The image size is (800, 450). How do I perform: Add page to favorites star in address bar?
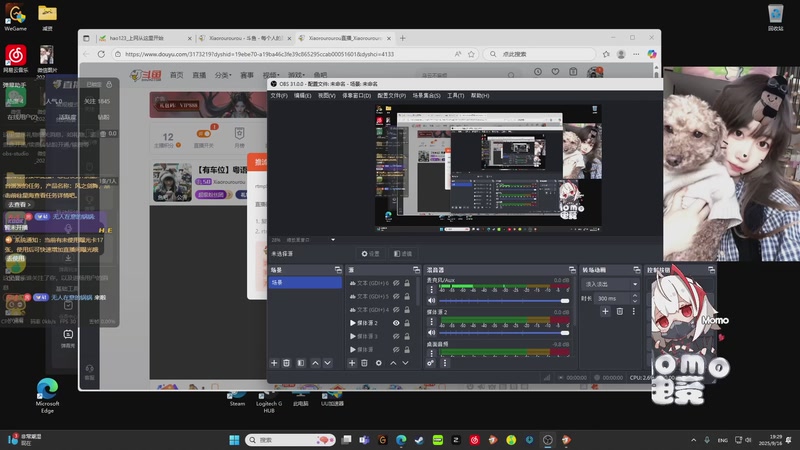[471, 54]
